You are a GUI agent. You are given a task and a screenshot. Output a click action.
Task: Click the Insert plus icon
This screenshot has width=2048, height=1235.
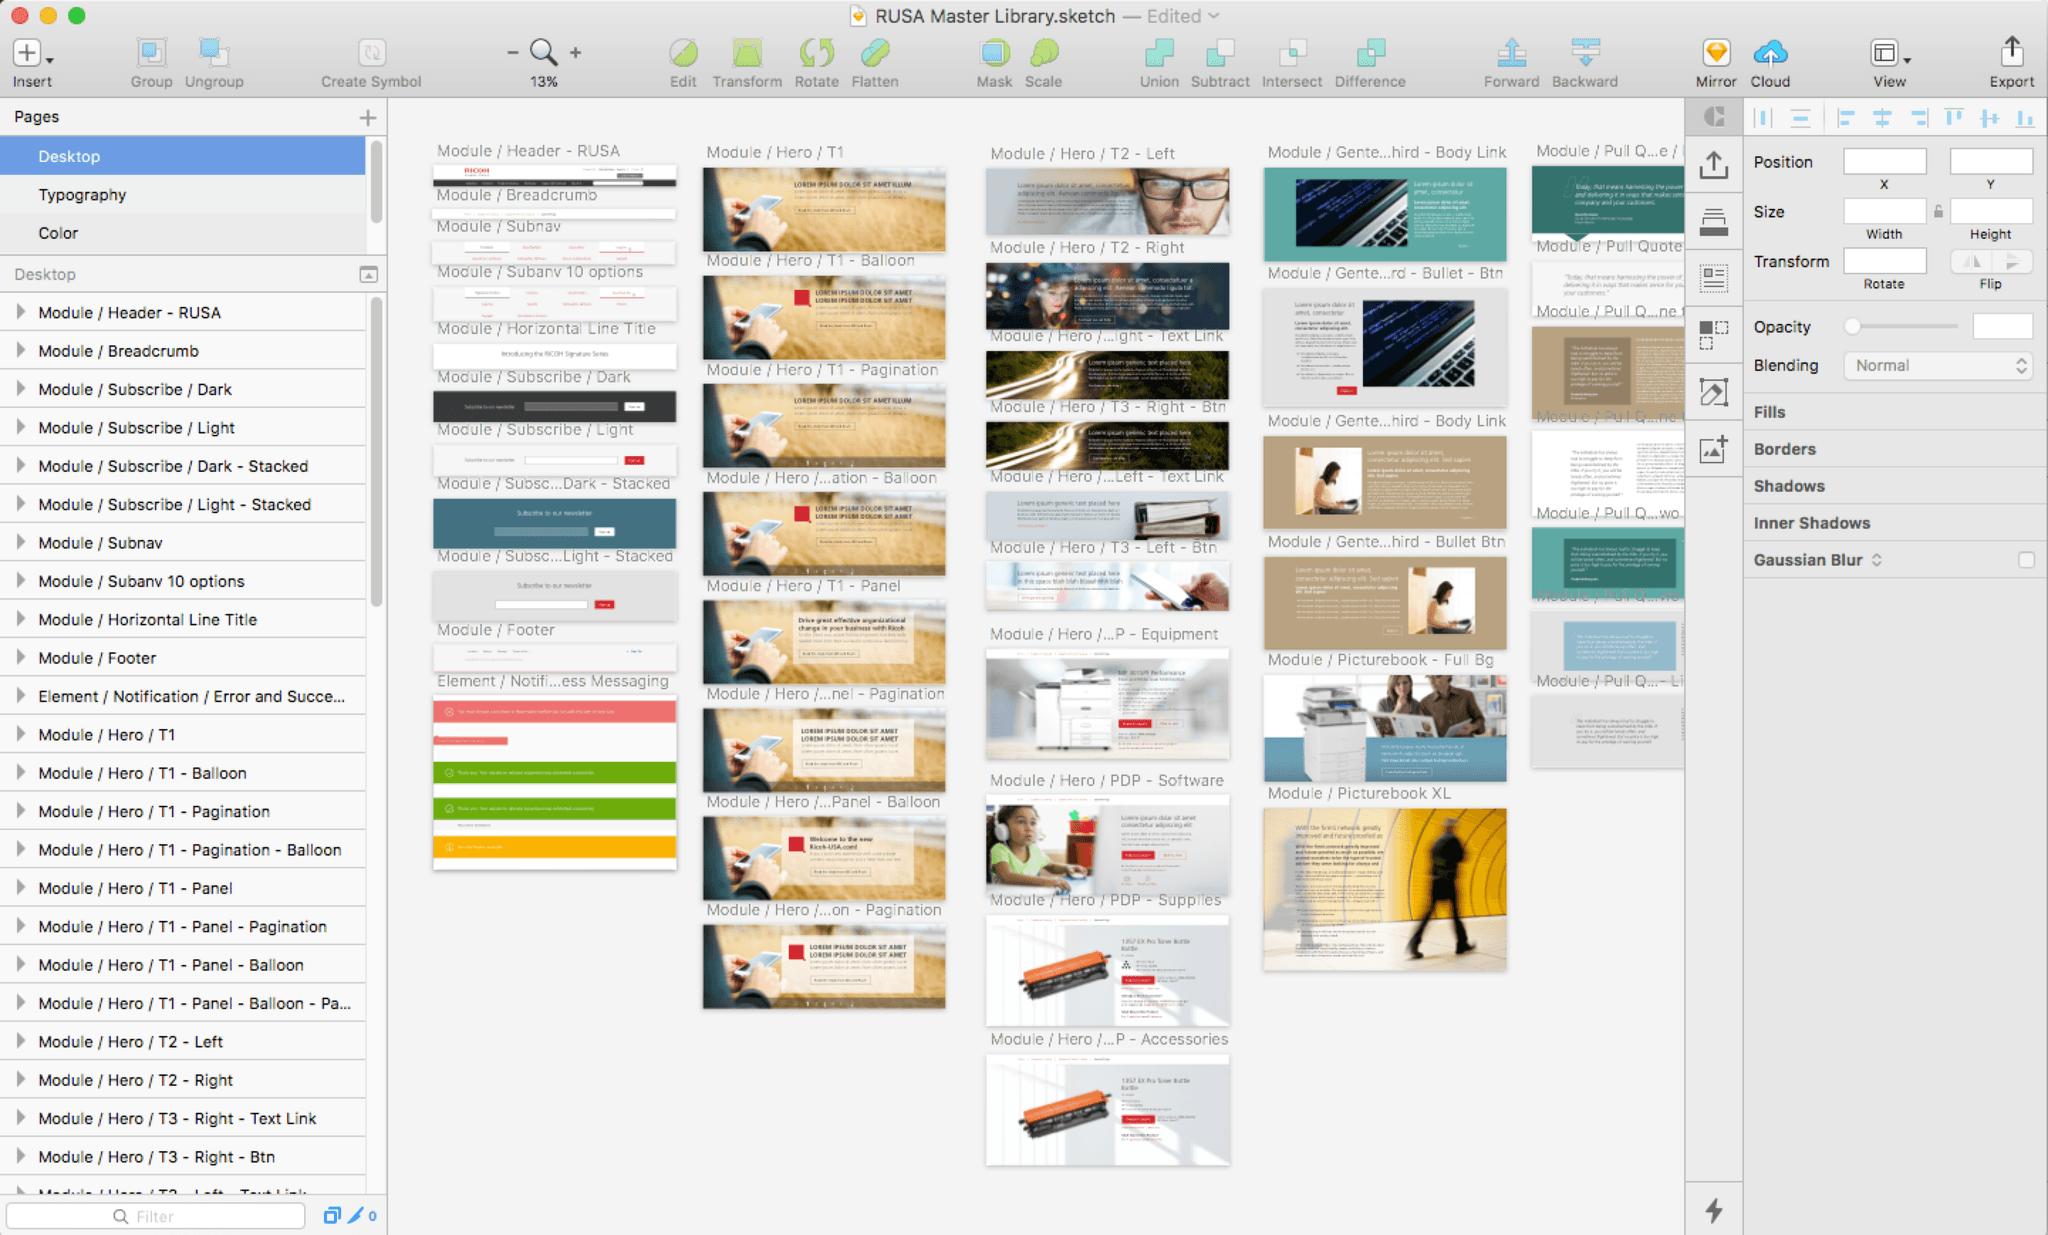click(x=27, y=52)
